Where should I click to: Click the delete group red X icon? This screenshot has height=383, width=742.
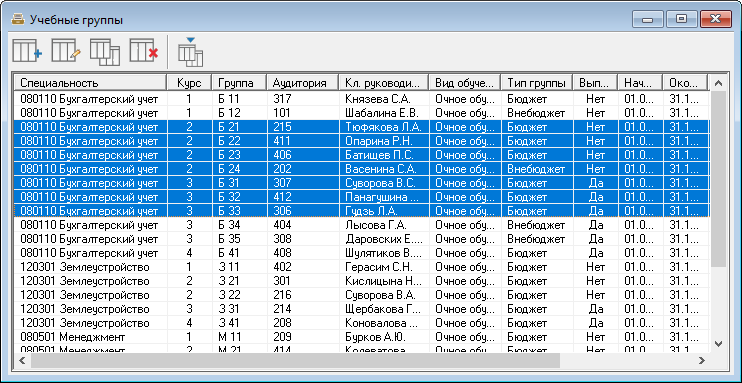144,52
